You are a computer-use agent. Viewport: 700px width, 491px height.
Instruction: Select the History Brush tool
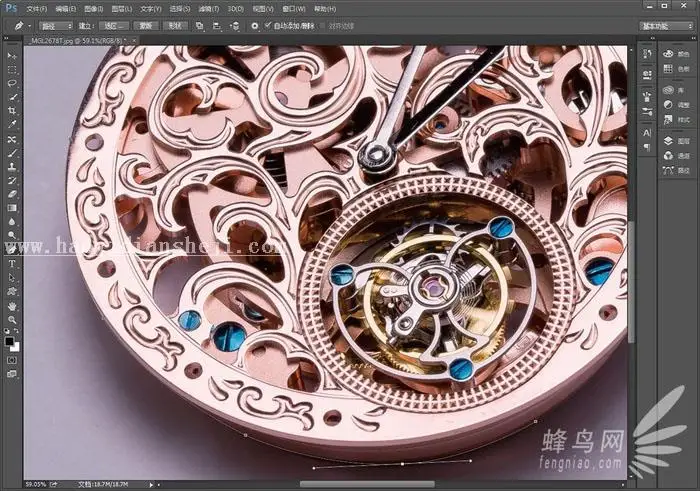point(12,180)
